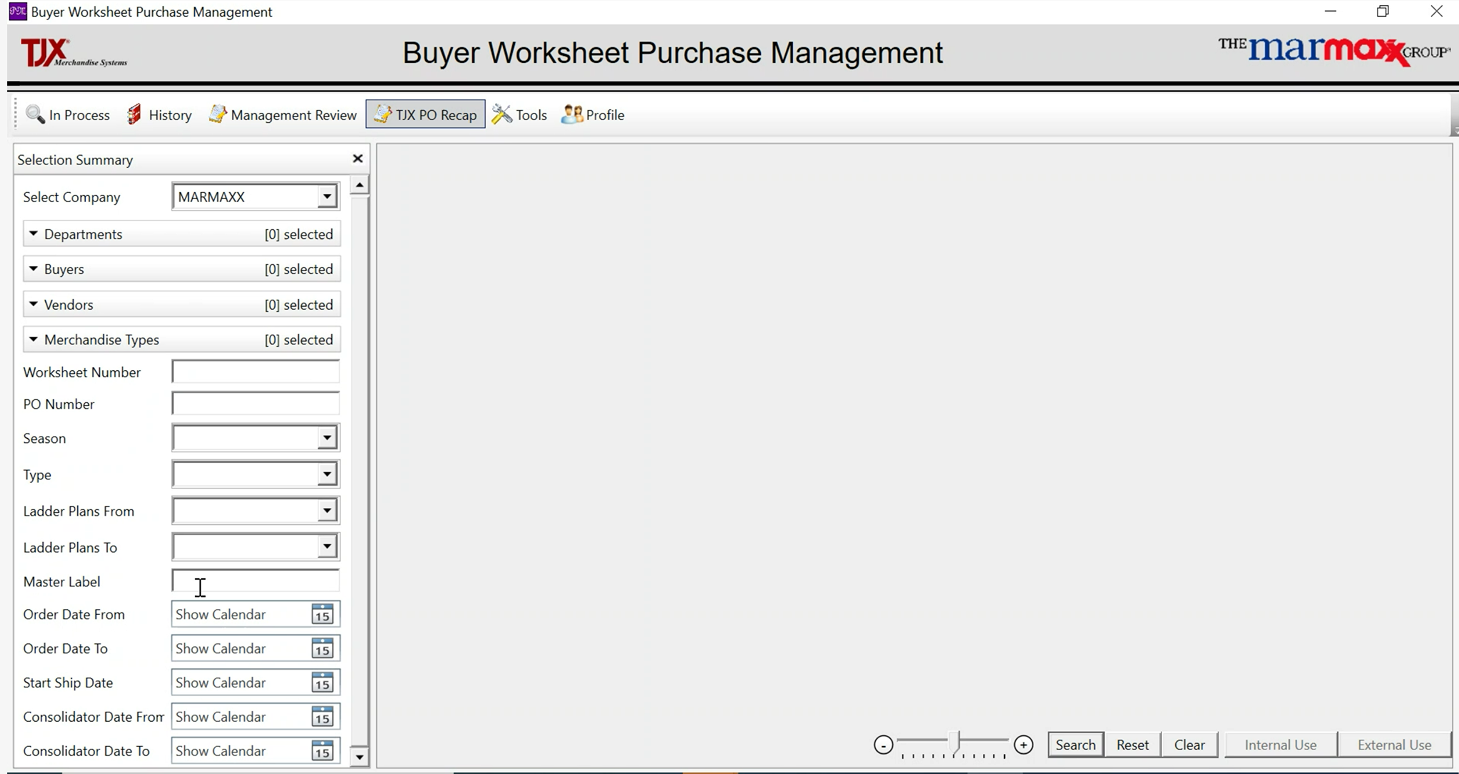Click the zoom slider track
This screenshot has width=1459, height=774.
pyautogui.click(x=953, y=743)
